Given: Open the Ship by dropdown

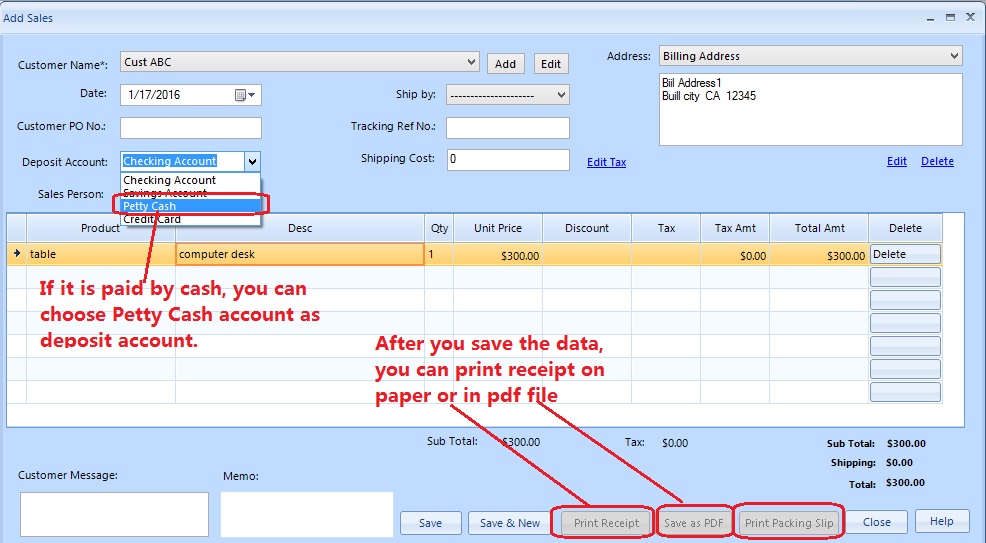Looking at the screenshot, I should (561, 95).
